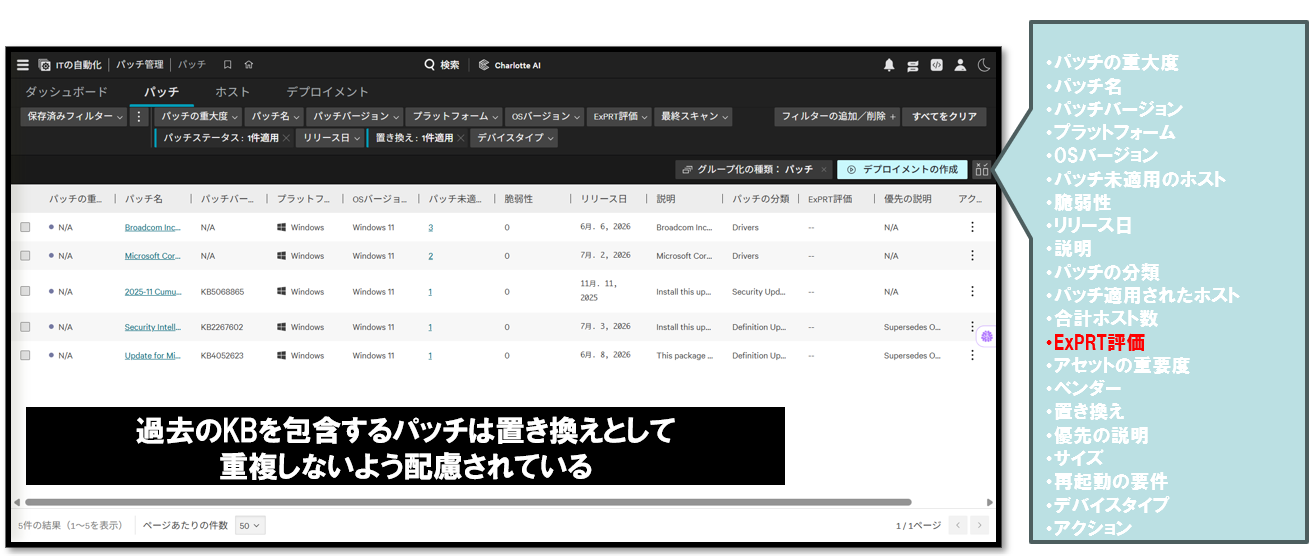1315x556 pixels.
Task: Select the Microsoft Cor patch checkbox
Action: tap(25, 256)
